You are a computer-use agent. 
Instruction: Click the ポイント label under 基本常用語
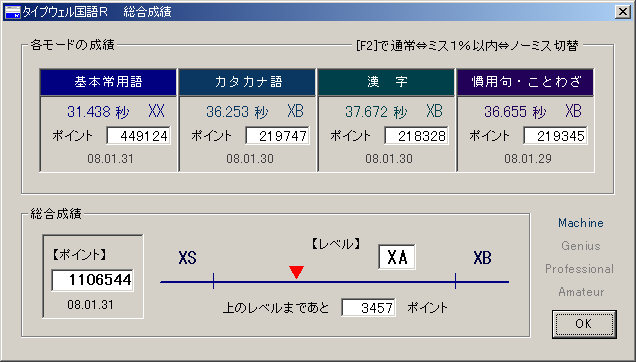[x=73, y=136]
